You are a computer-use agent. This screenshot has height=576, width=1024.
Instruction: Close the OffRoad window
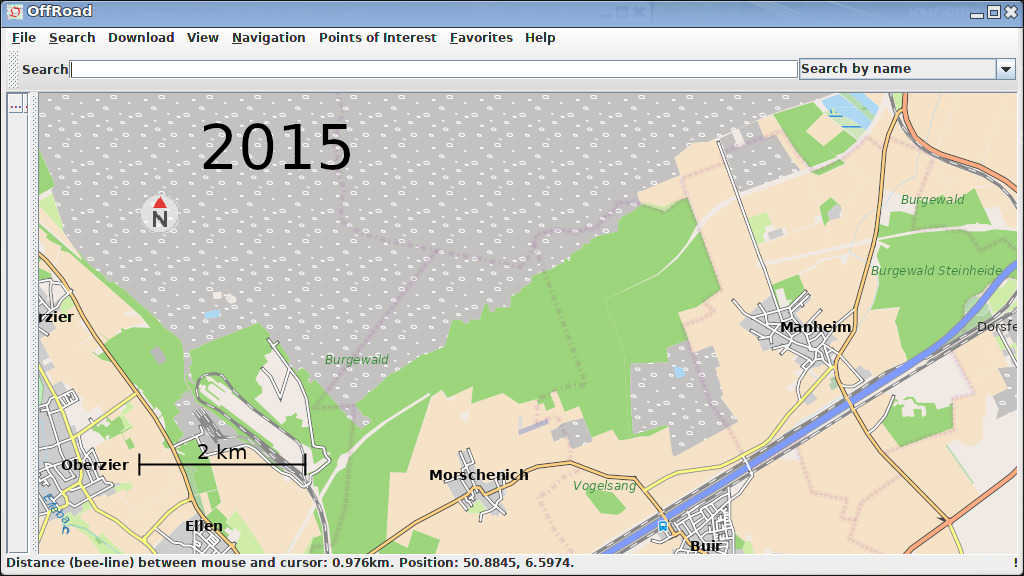[x=1010, y=12]
